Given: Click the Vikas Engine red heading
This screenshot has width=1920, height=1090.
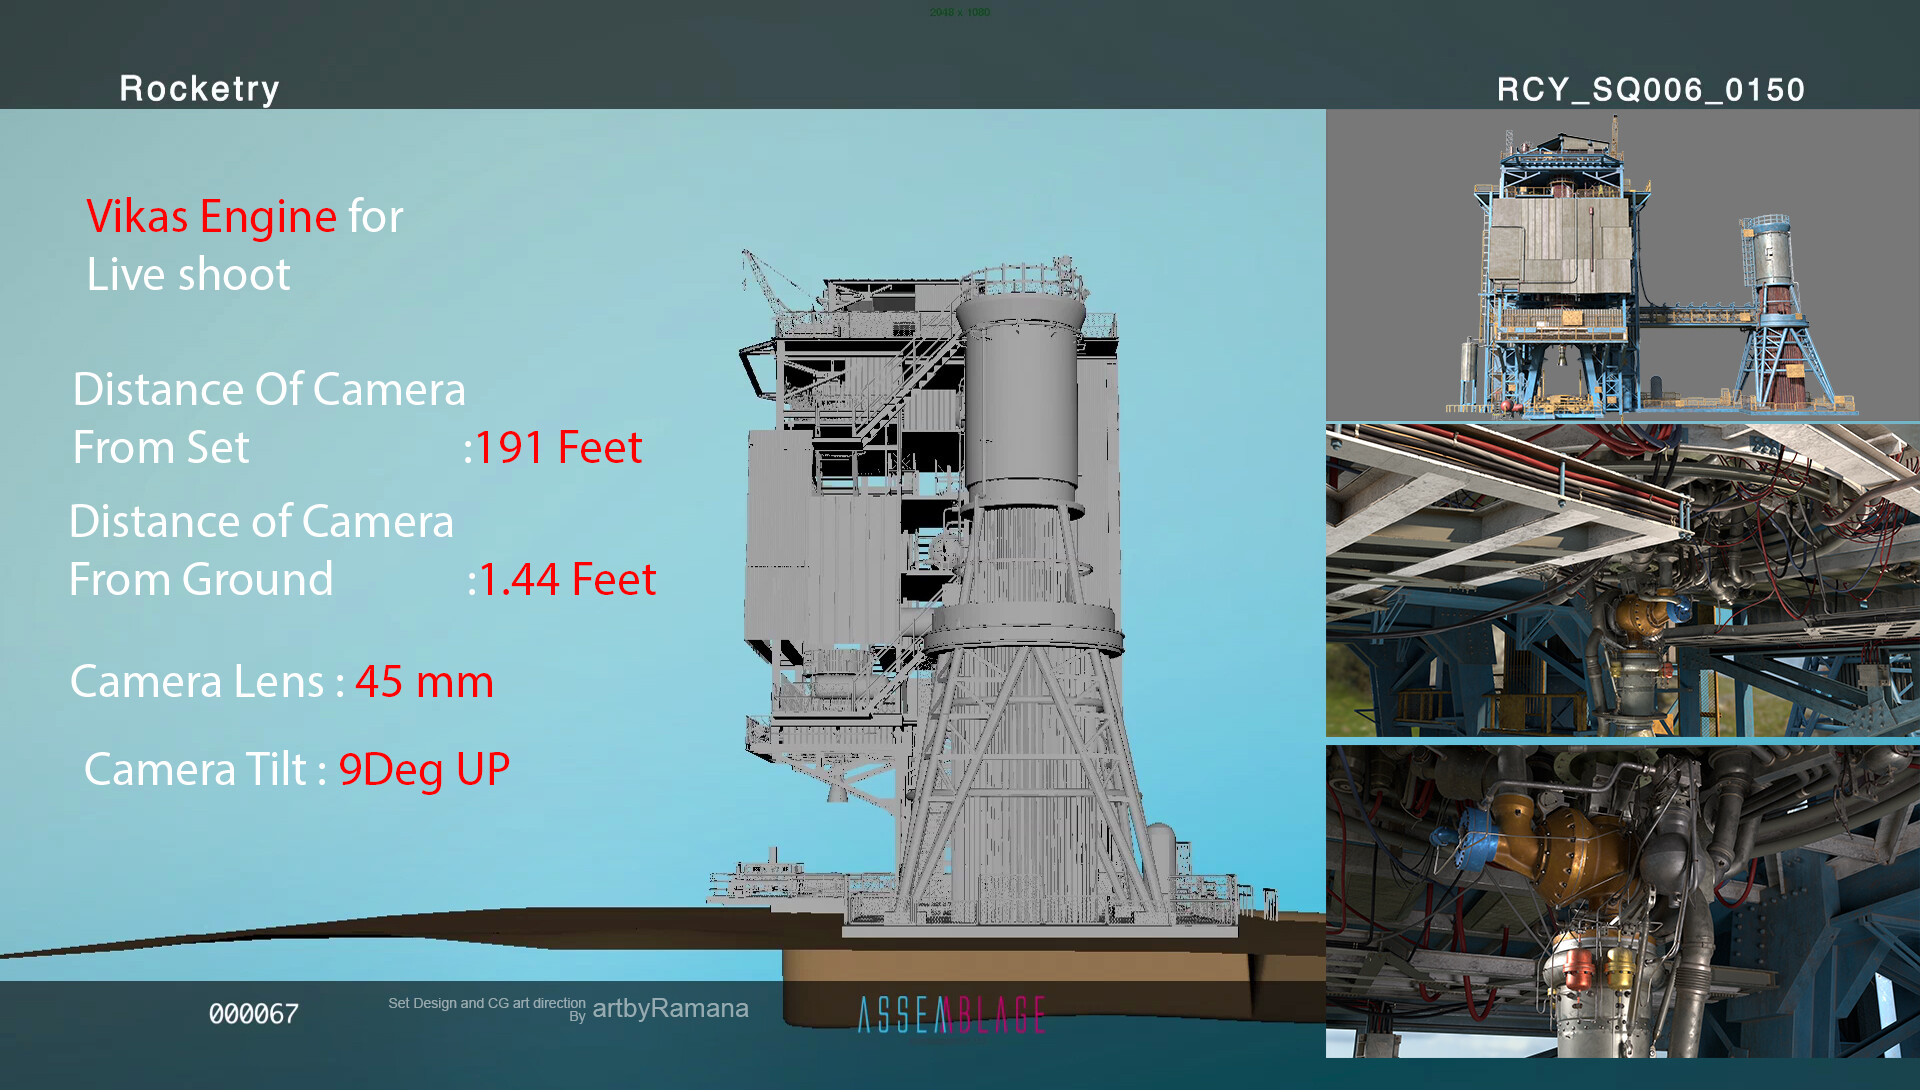Looking at the screenshot, I should coord(211,217).
